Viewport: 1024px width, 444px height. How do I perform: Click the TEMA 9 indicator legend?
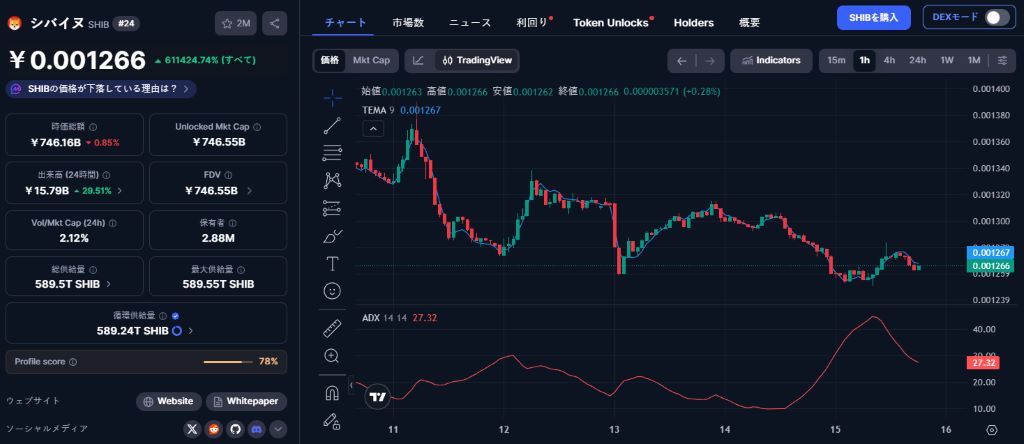[378, 110]
